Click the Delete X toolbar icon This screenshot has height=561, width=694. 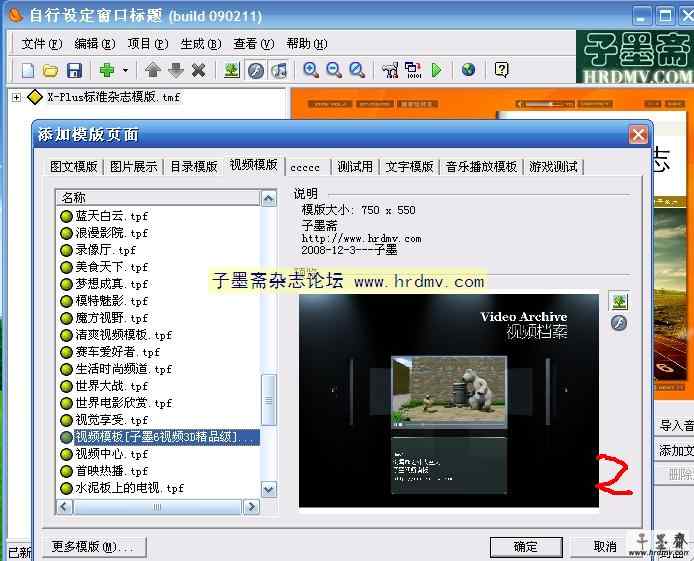[198, 70]
